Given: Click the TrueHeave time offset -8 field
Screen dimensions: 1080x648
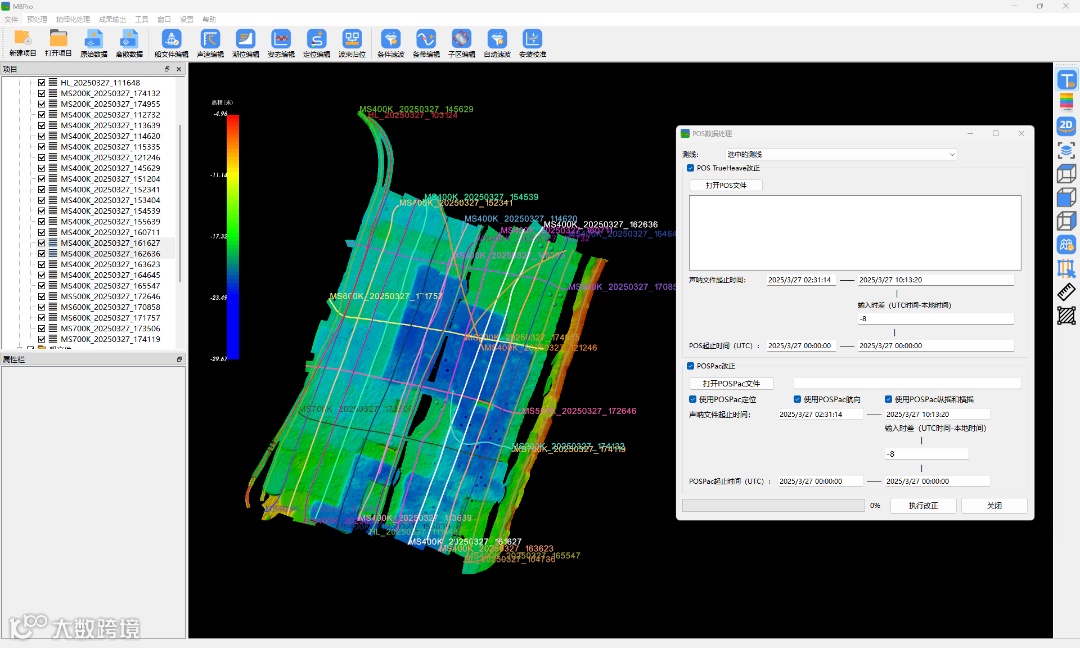Looking at the screenshot, I should coord(935,319).
